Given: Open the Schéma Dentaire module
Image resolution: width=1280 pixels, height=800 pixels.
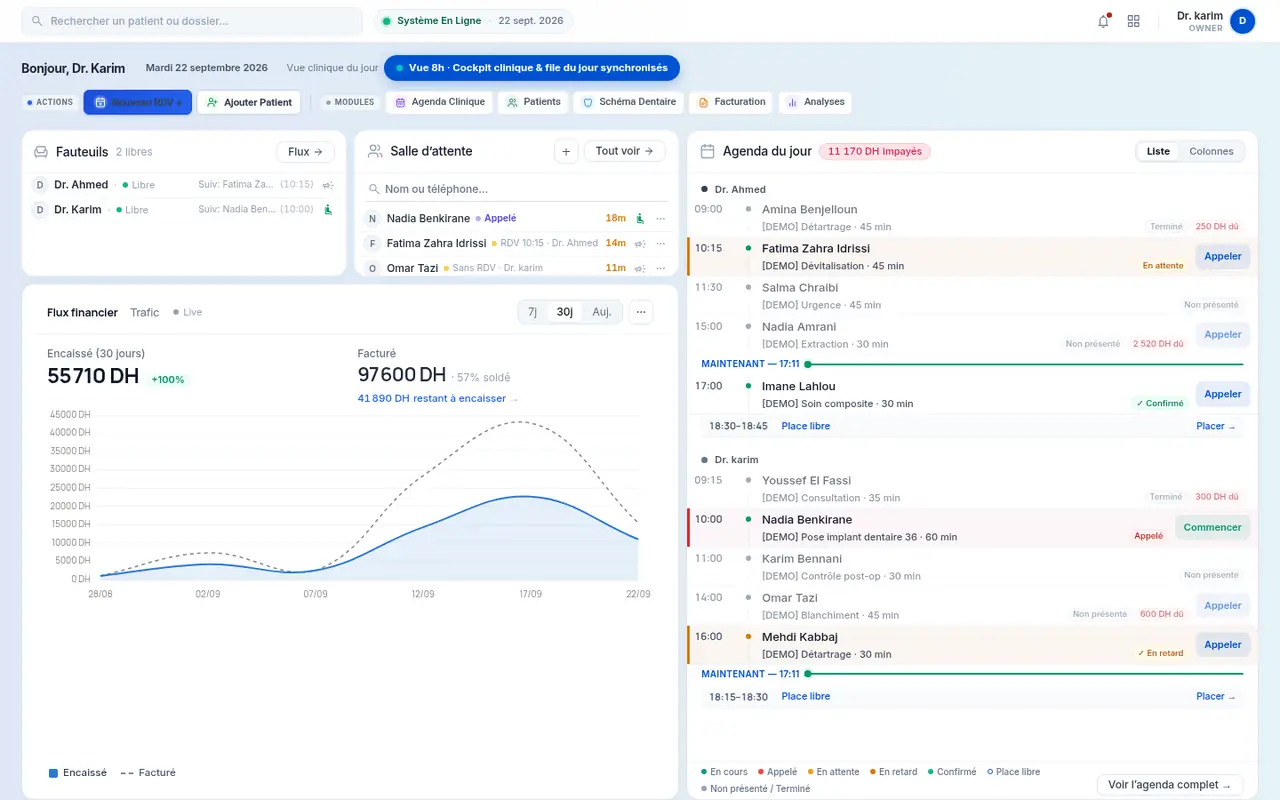Looking at the screenshot, I should 629,102.
